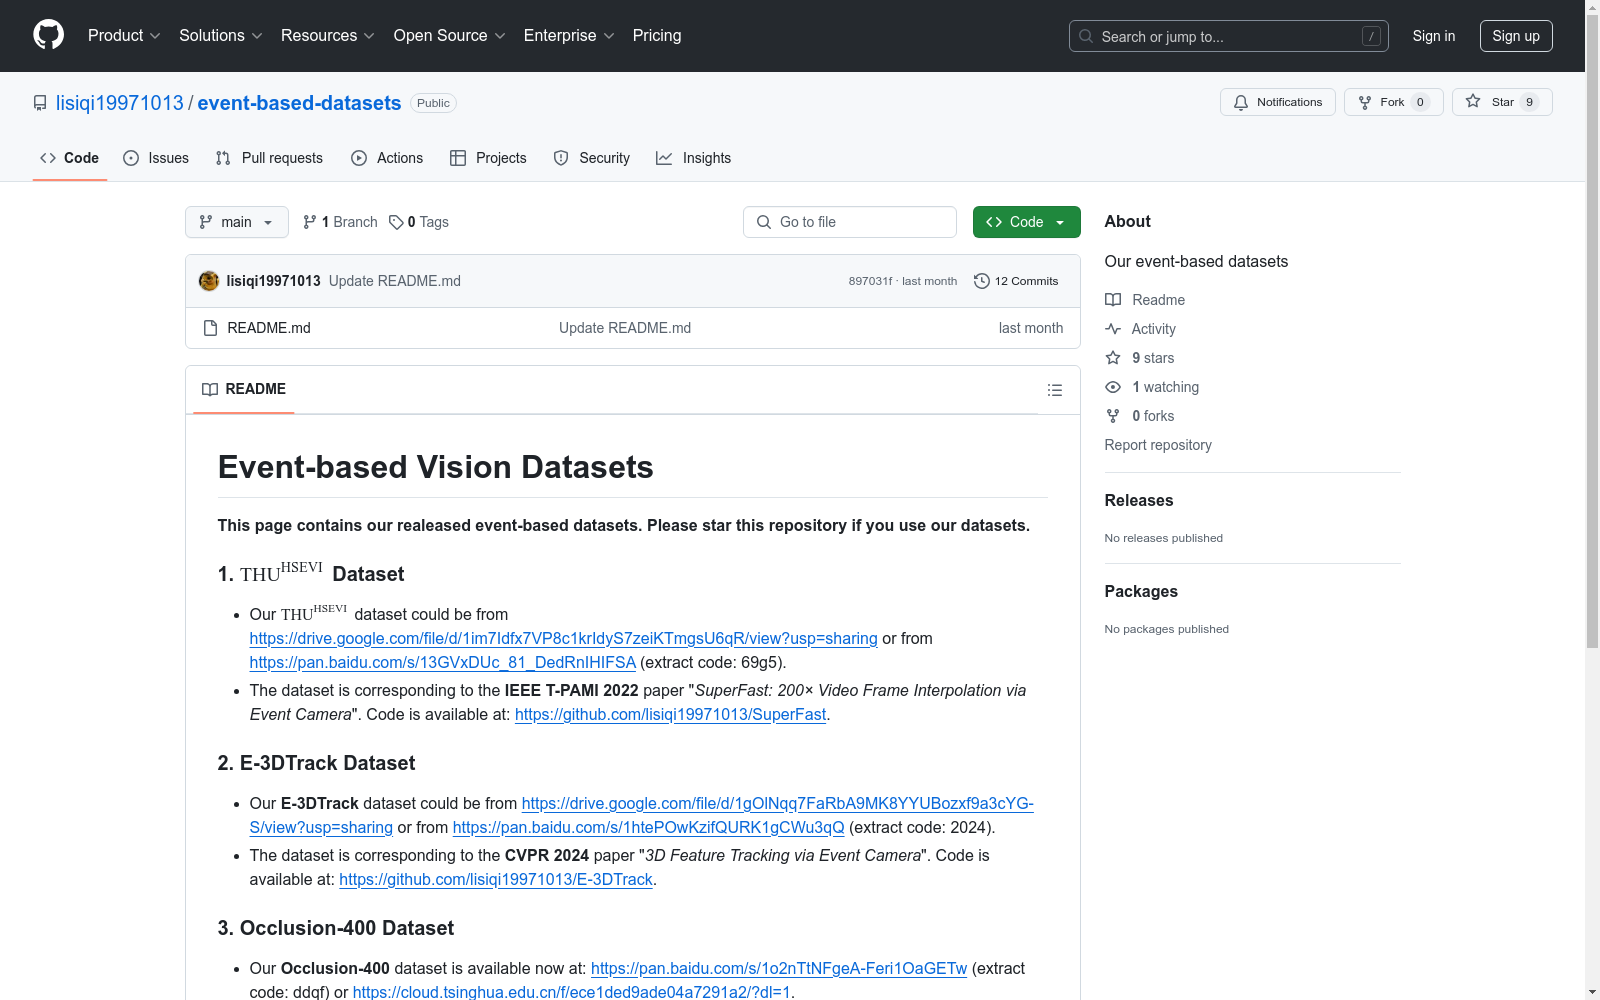Open the SuperFast GitHub repository link
The image size is (1600, 1000).
click(x=670, y=714)
